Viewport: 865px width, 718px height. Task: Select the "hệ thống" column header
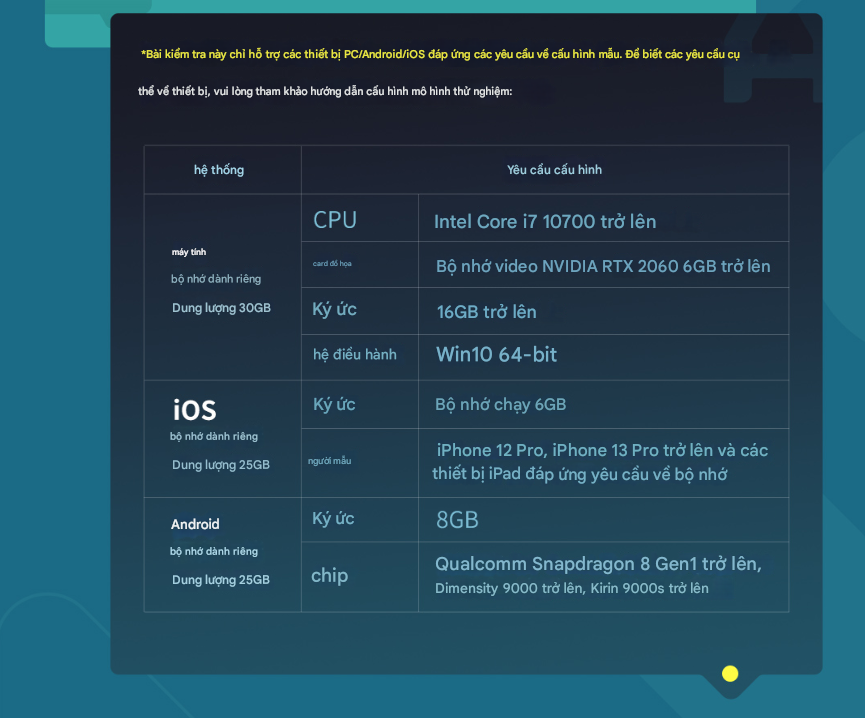point(219,170)
